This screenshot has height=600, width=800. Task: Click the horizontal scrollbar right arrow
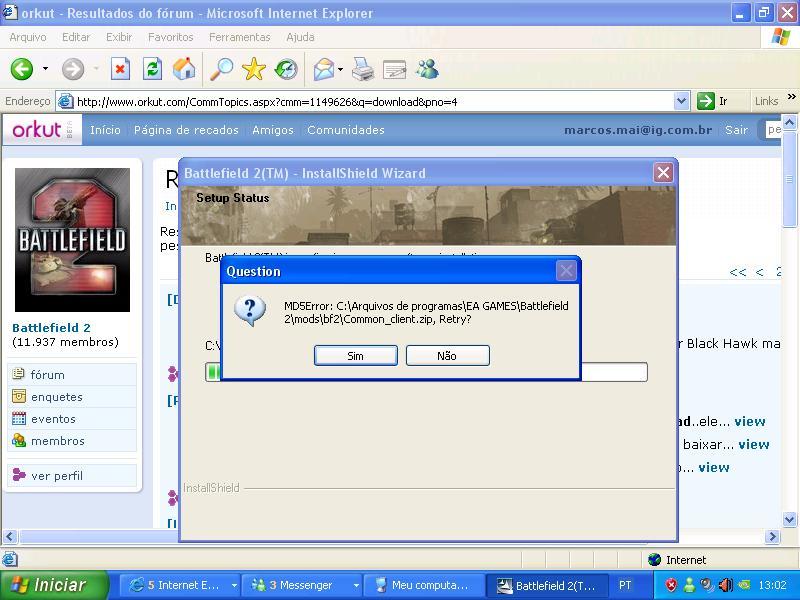[x=772, y=536]
